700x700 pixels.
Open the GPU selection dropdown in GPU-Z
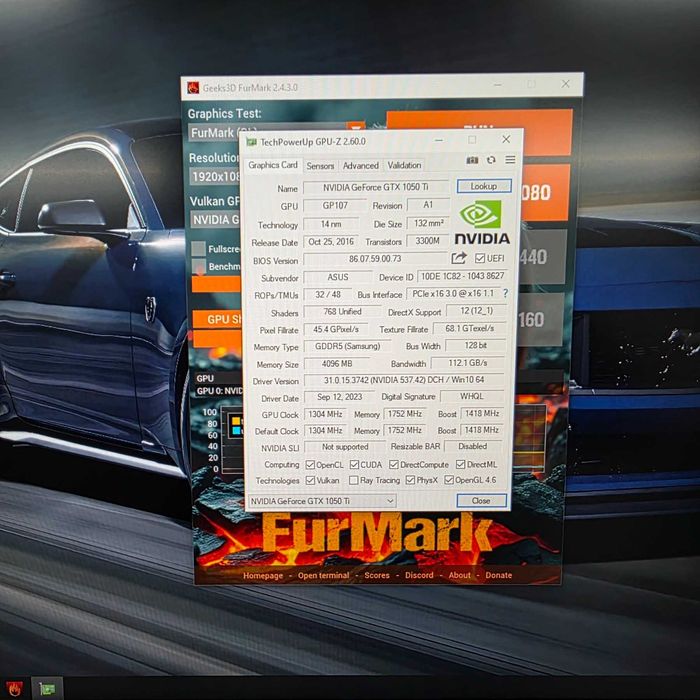tap(322, 501)
